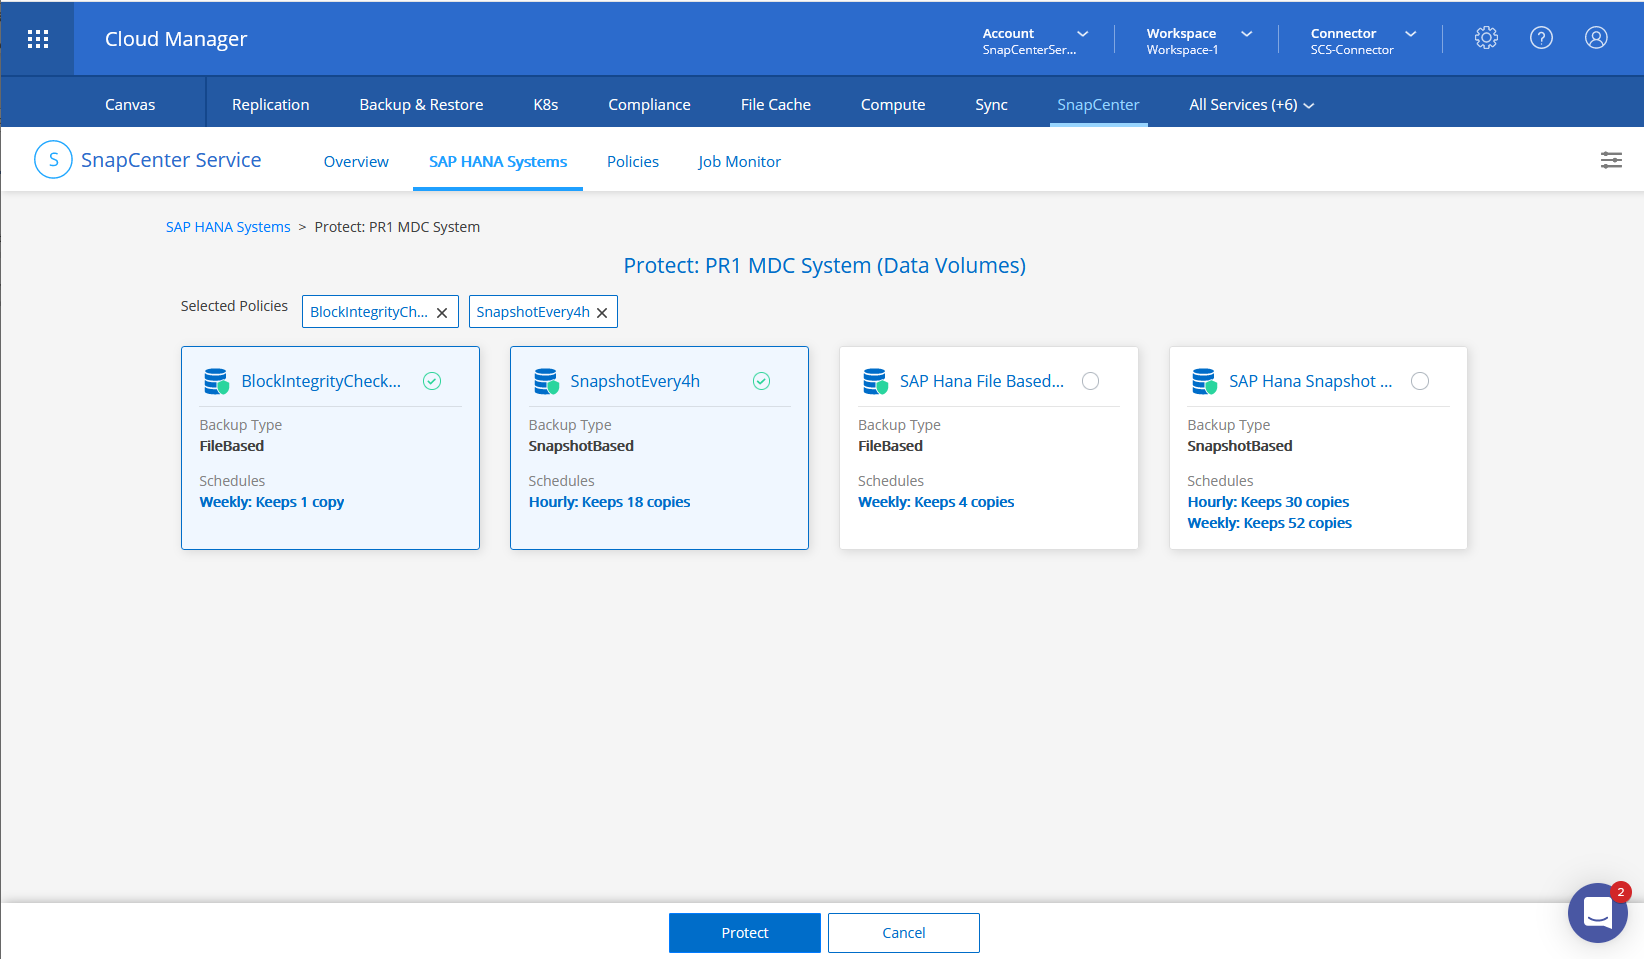Open the settings gear icon
Viewport: 1644px width, 959px height.
point(1486,38)
